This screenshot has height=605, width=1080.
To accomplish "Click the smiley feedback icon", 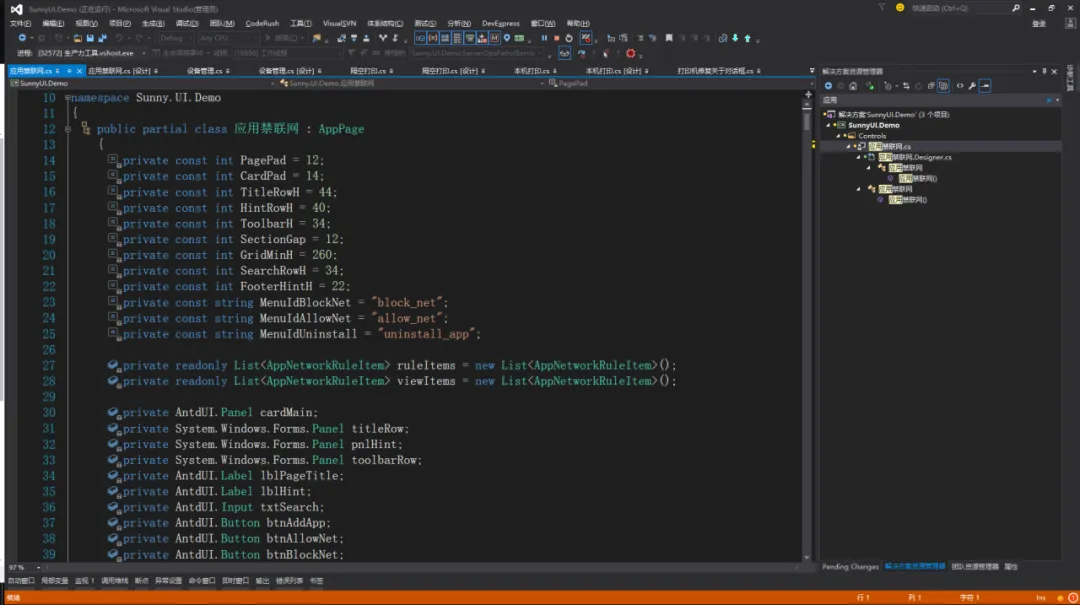I will pyautogui.click(x=900, y=8).
